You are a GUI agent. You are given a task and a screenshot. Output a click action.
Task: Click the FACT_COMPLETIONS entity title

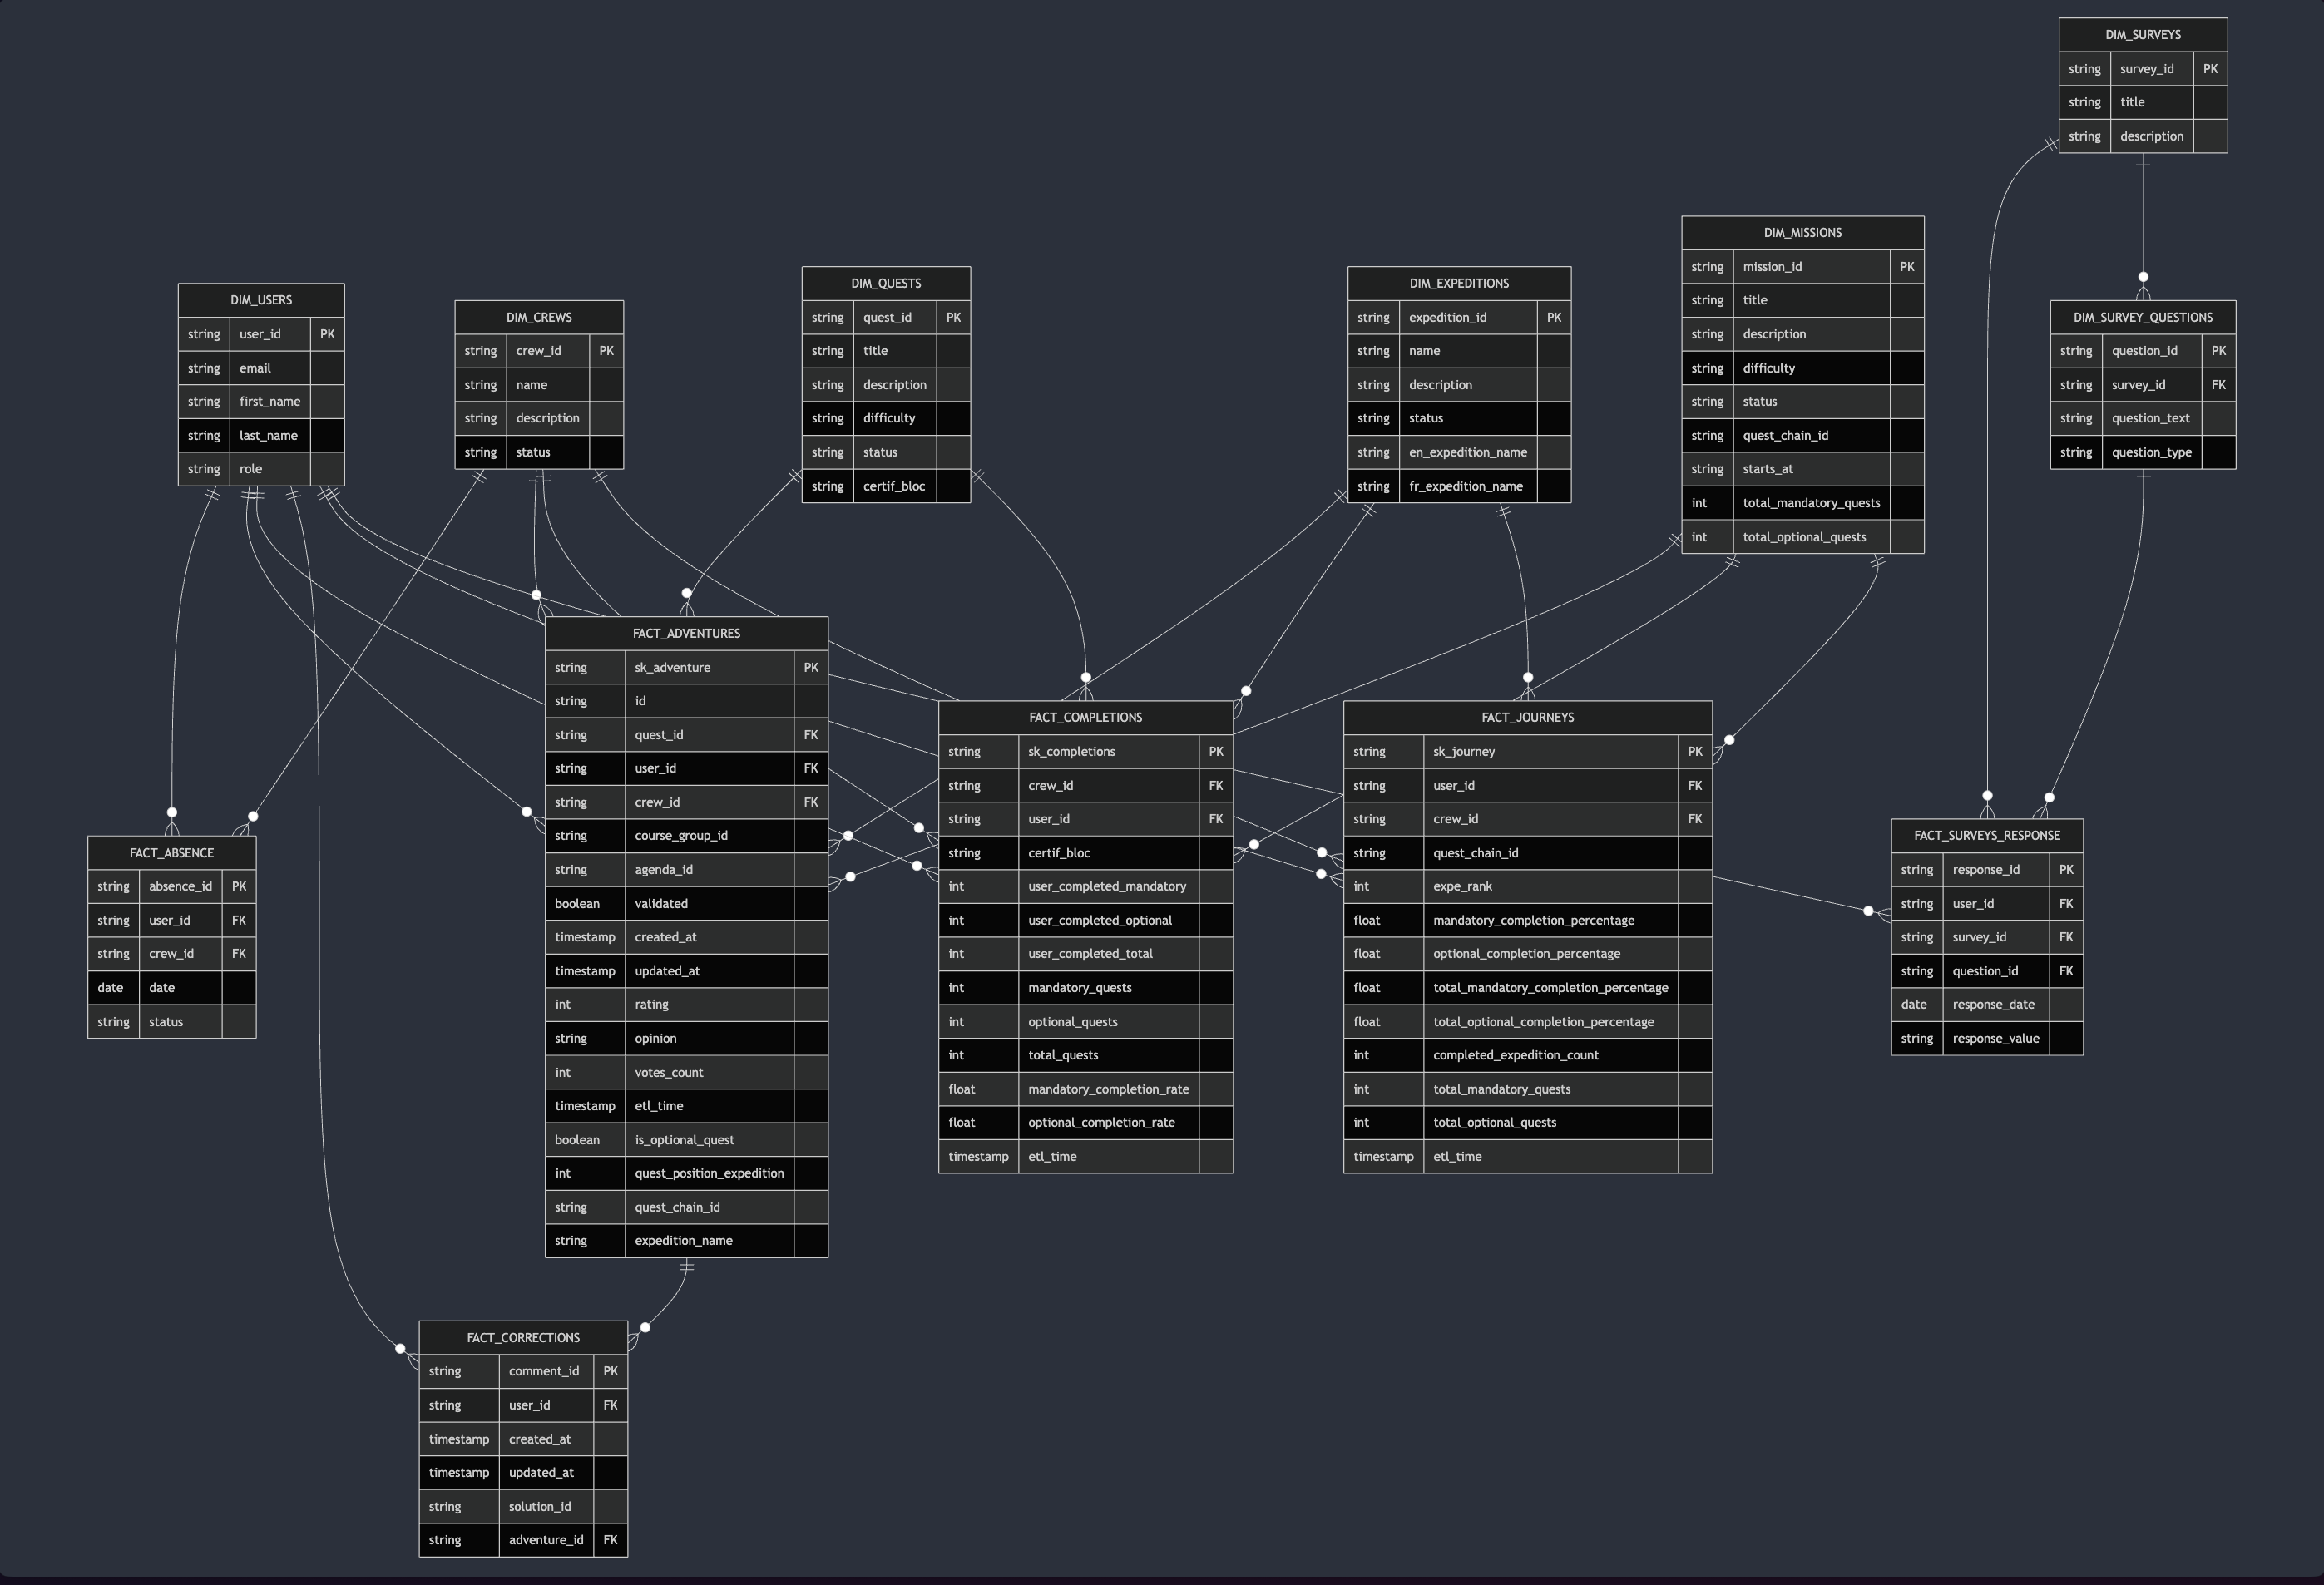coord(1085,717)
